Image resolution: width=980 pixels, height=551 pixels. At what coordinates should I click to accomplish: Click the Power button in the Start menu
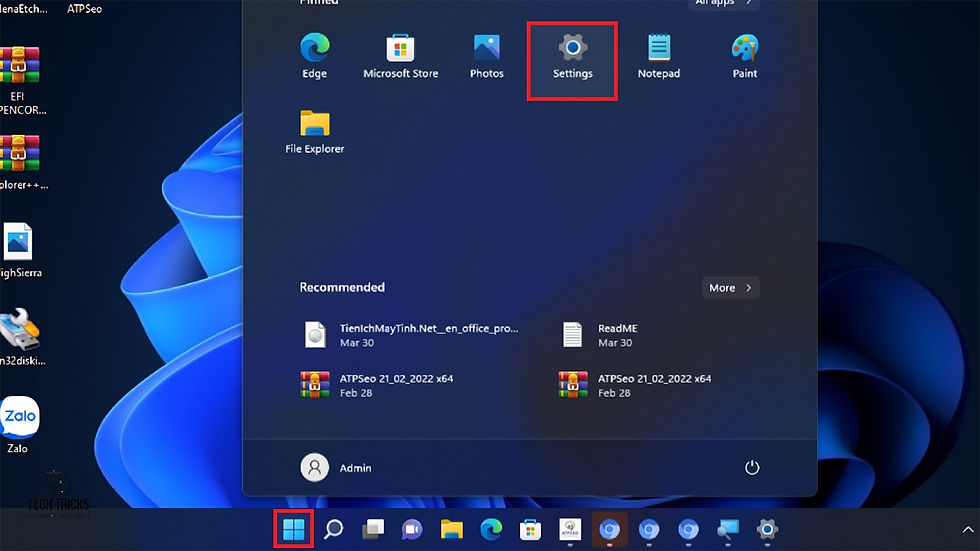(752, 467)
